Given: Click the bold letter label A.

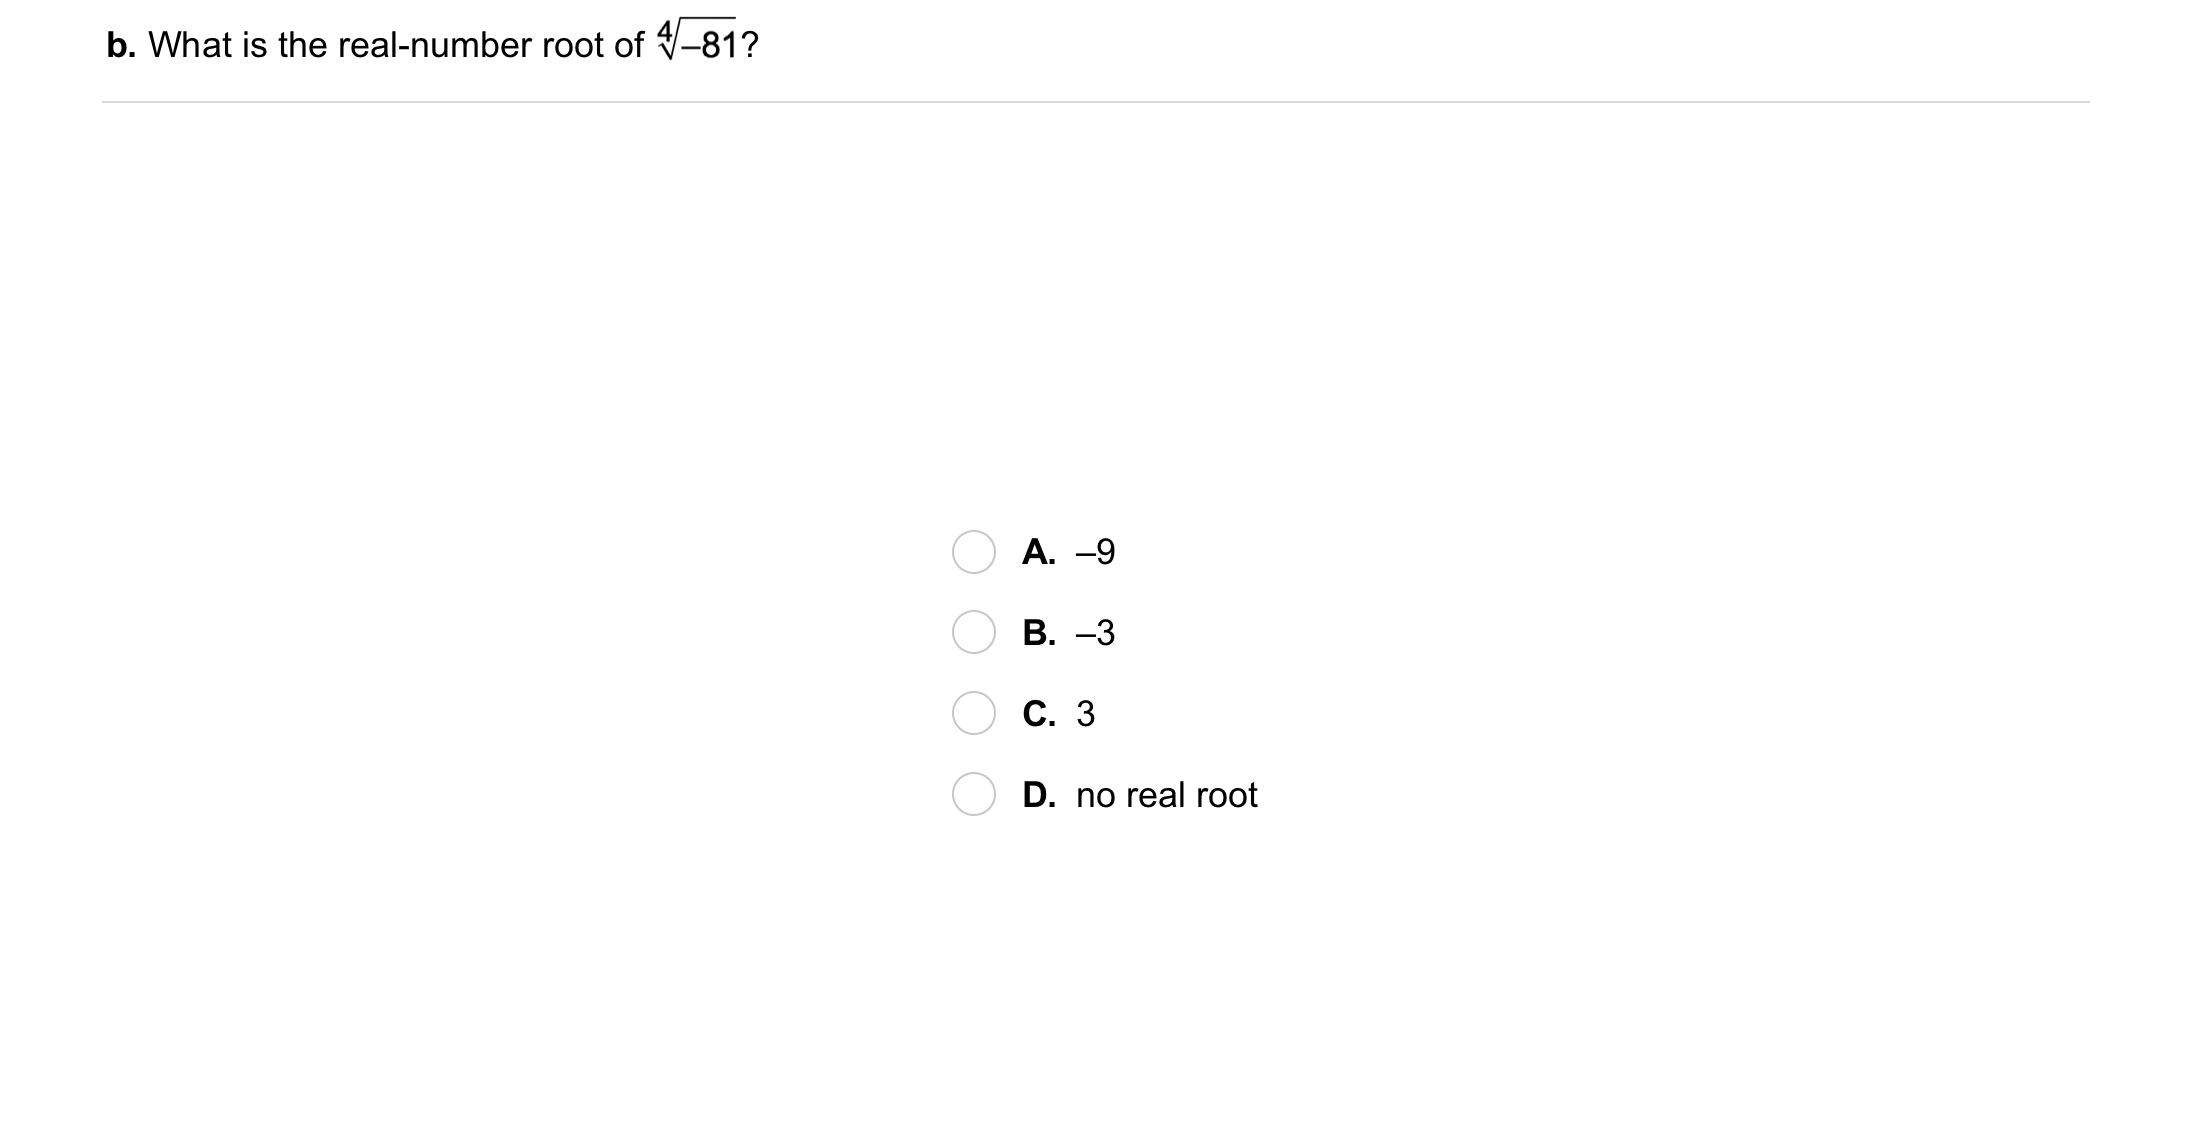Looking at the screenshot, I should pos(1038,552).
